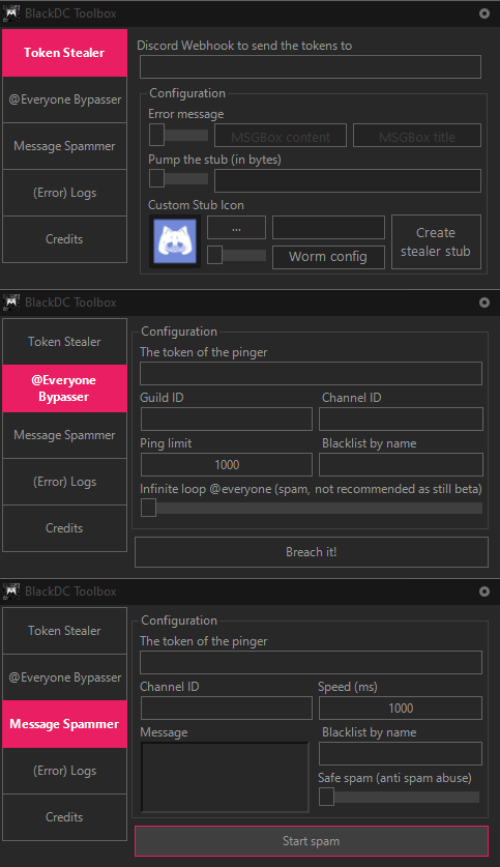Toggle the Error message switch
Viewport: 500px width, 867px height.
178,134
